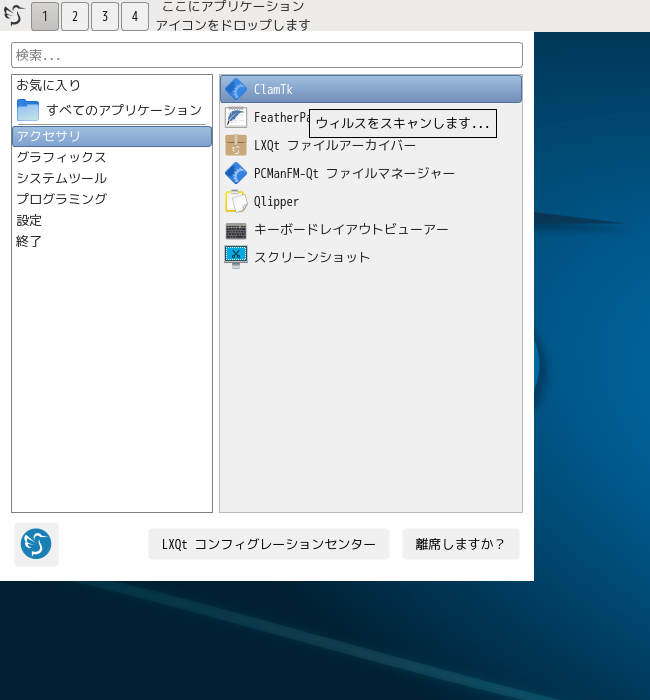650x700 pixels.
Task: Launch キーボードレイアウトビューアー entry
Action: pos(371,229)
